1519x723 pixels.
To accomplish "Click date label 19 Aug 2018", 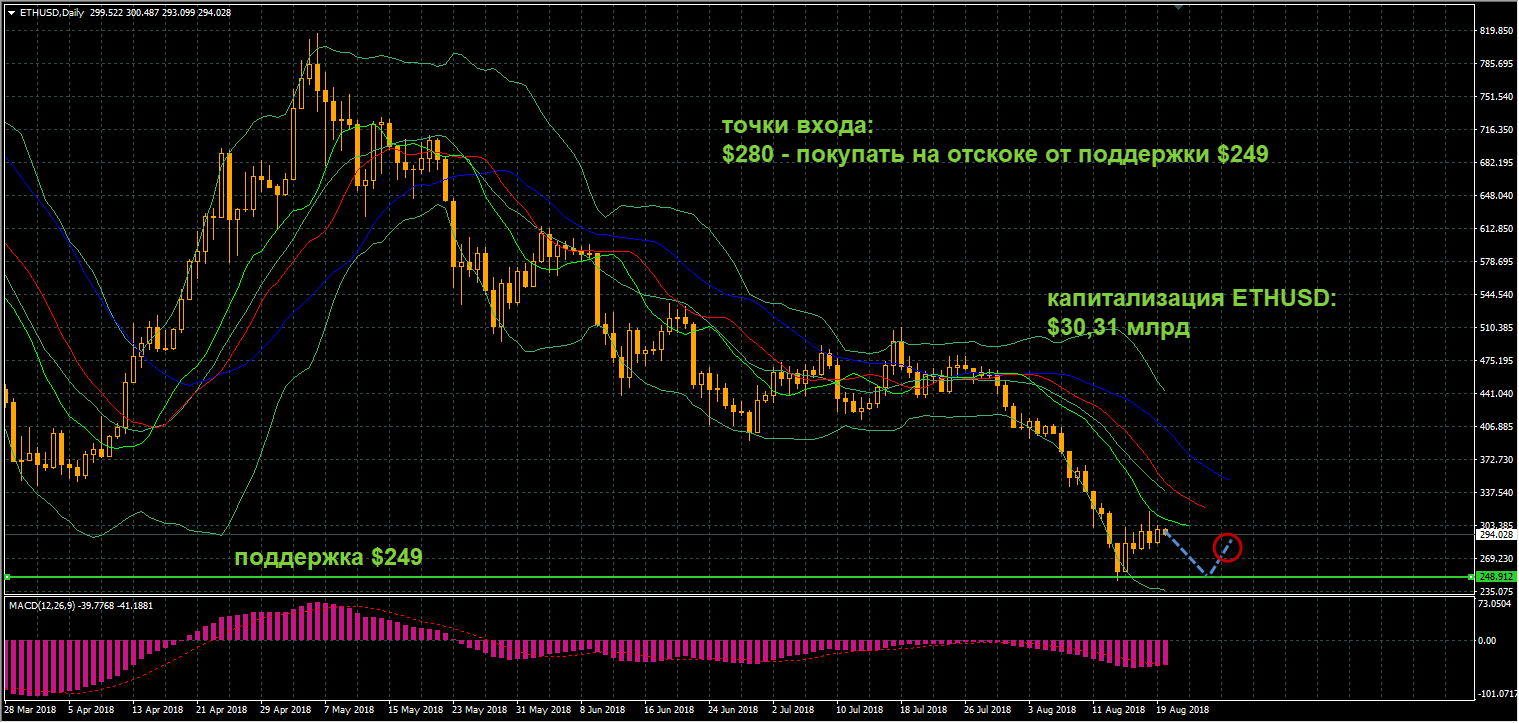I will pos(1181,709).
